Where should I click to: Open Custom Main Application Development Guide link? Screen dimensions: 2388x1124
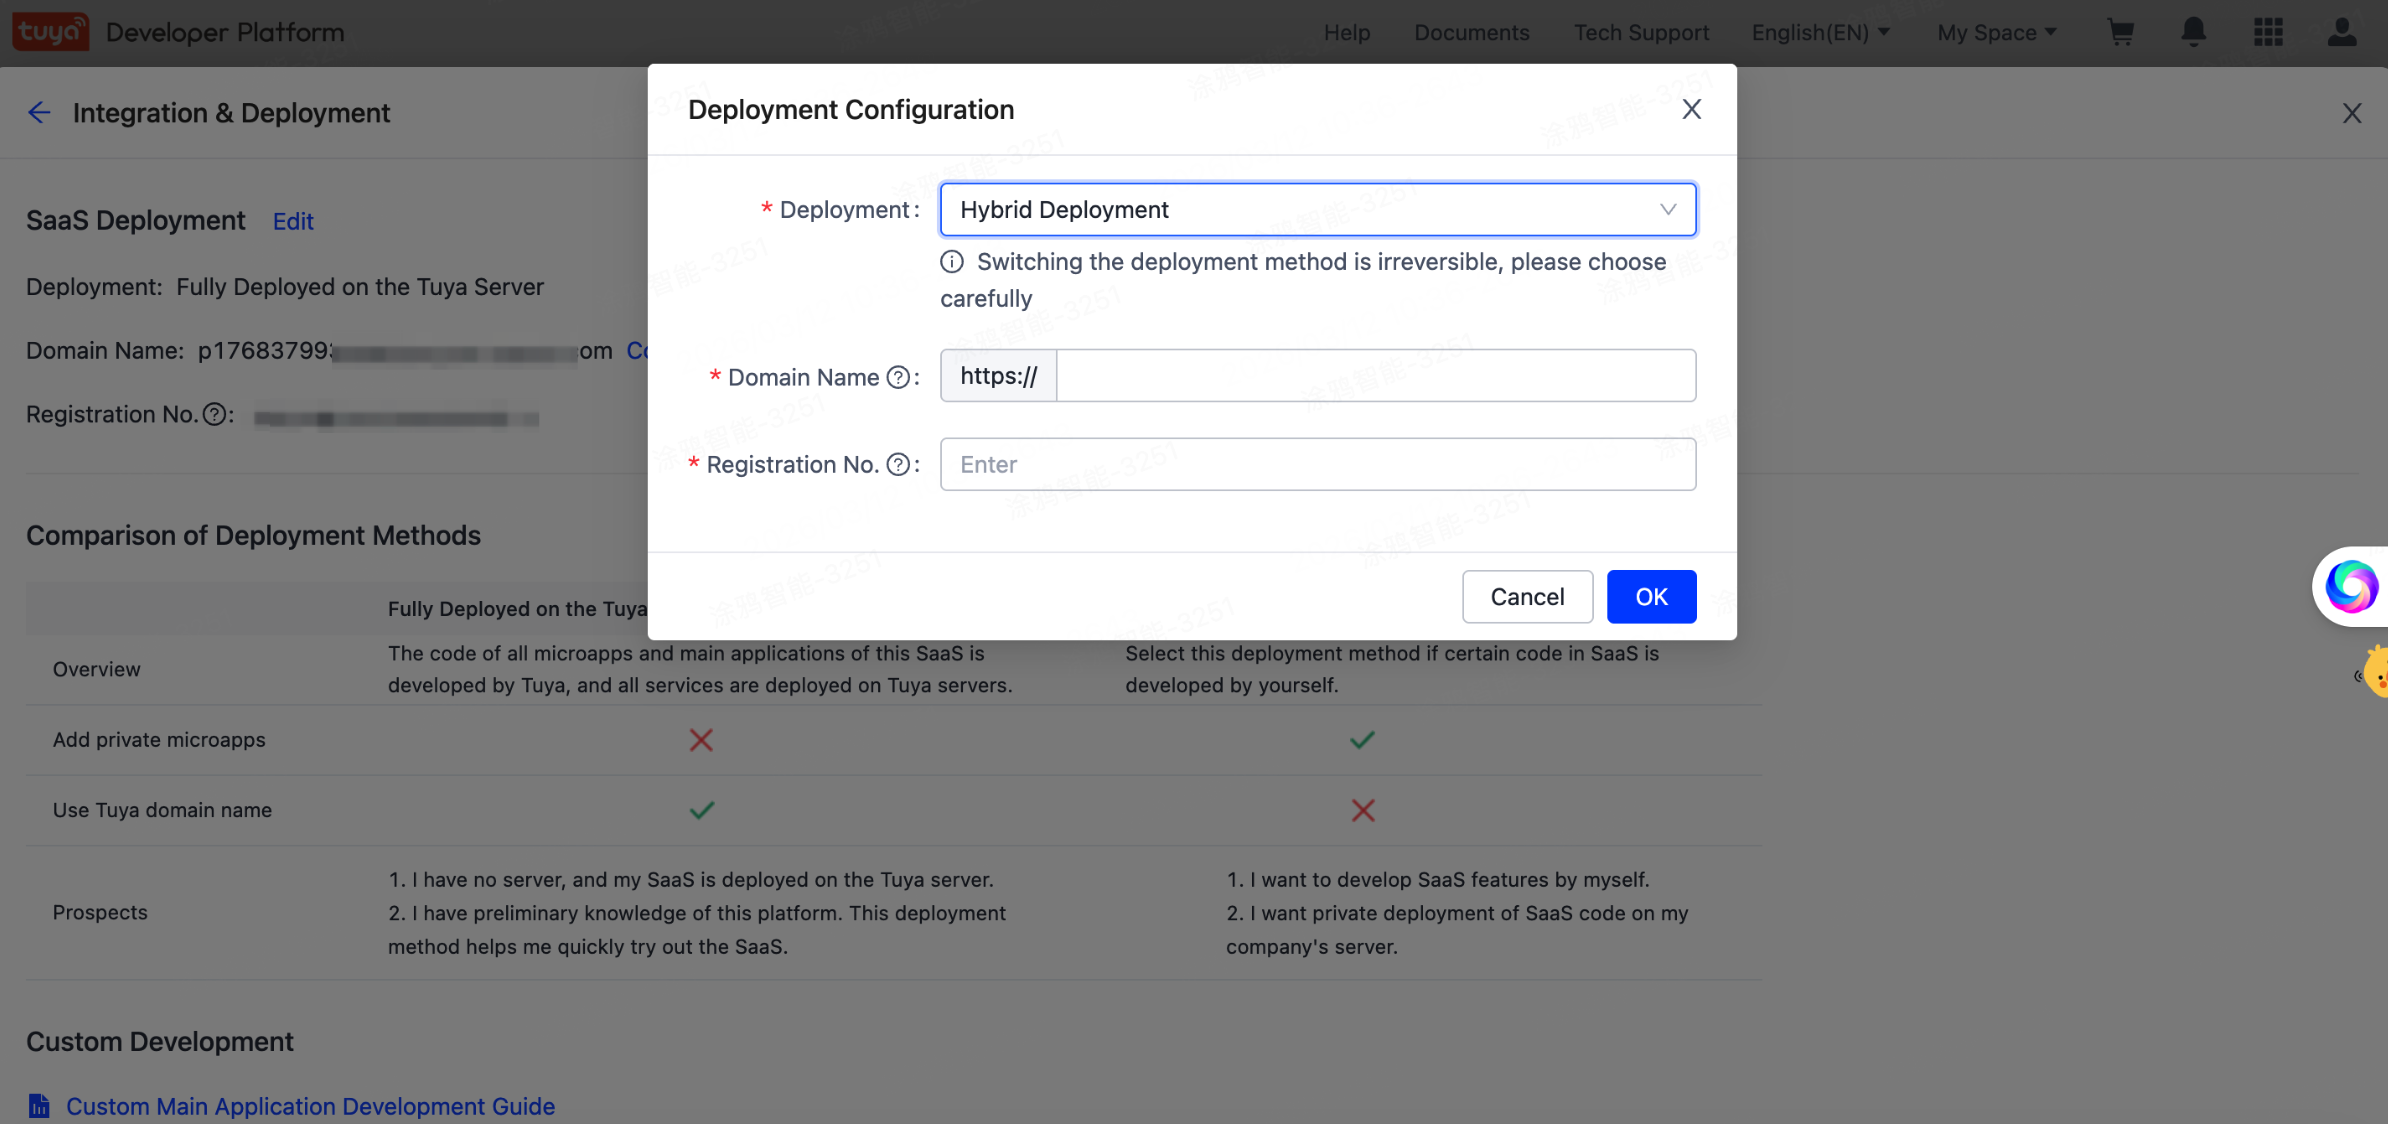tap(310, 1106)
